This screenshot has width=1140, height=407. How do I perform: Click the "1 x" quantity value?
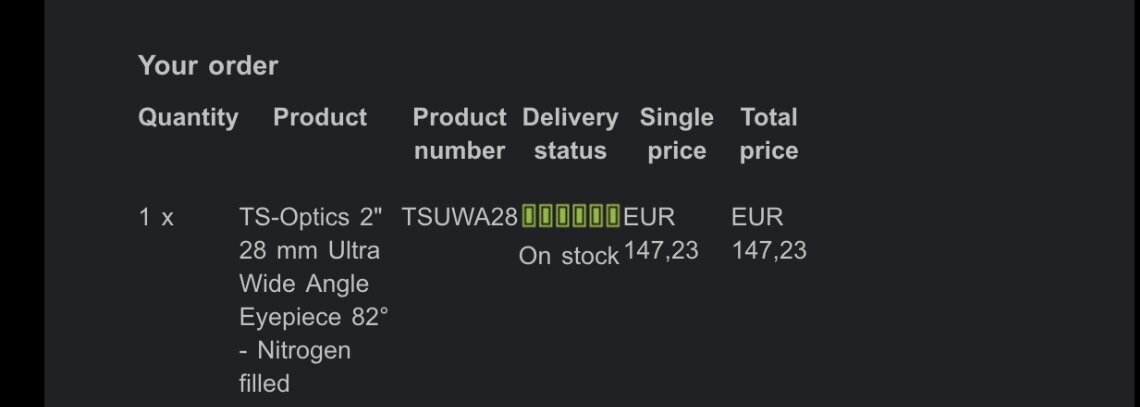(x=156, y=217)
